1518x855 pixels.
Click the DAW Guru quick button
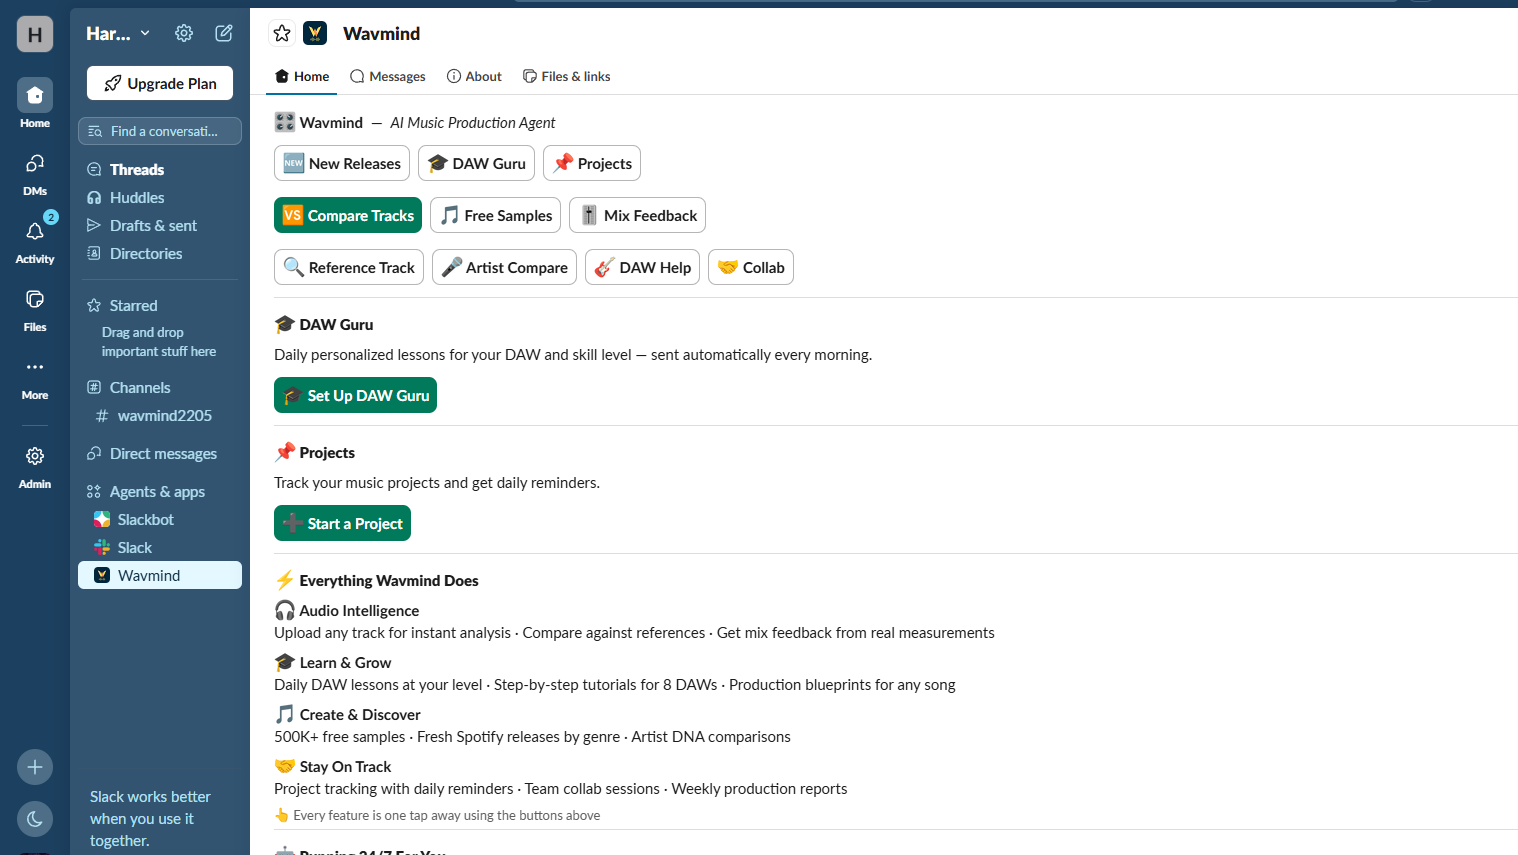coord(476,163)
